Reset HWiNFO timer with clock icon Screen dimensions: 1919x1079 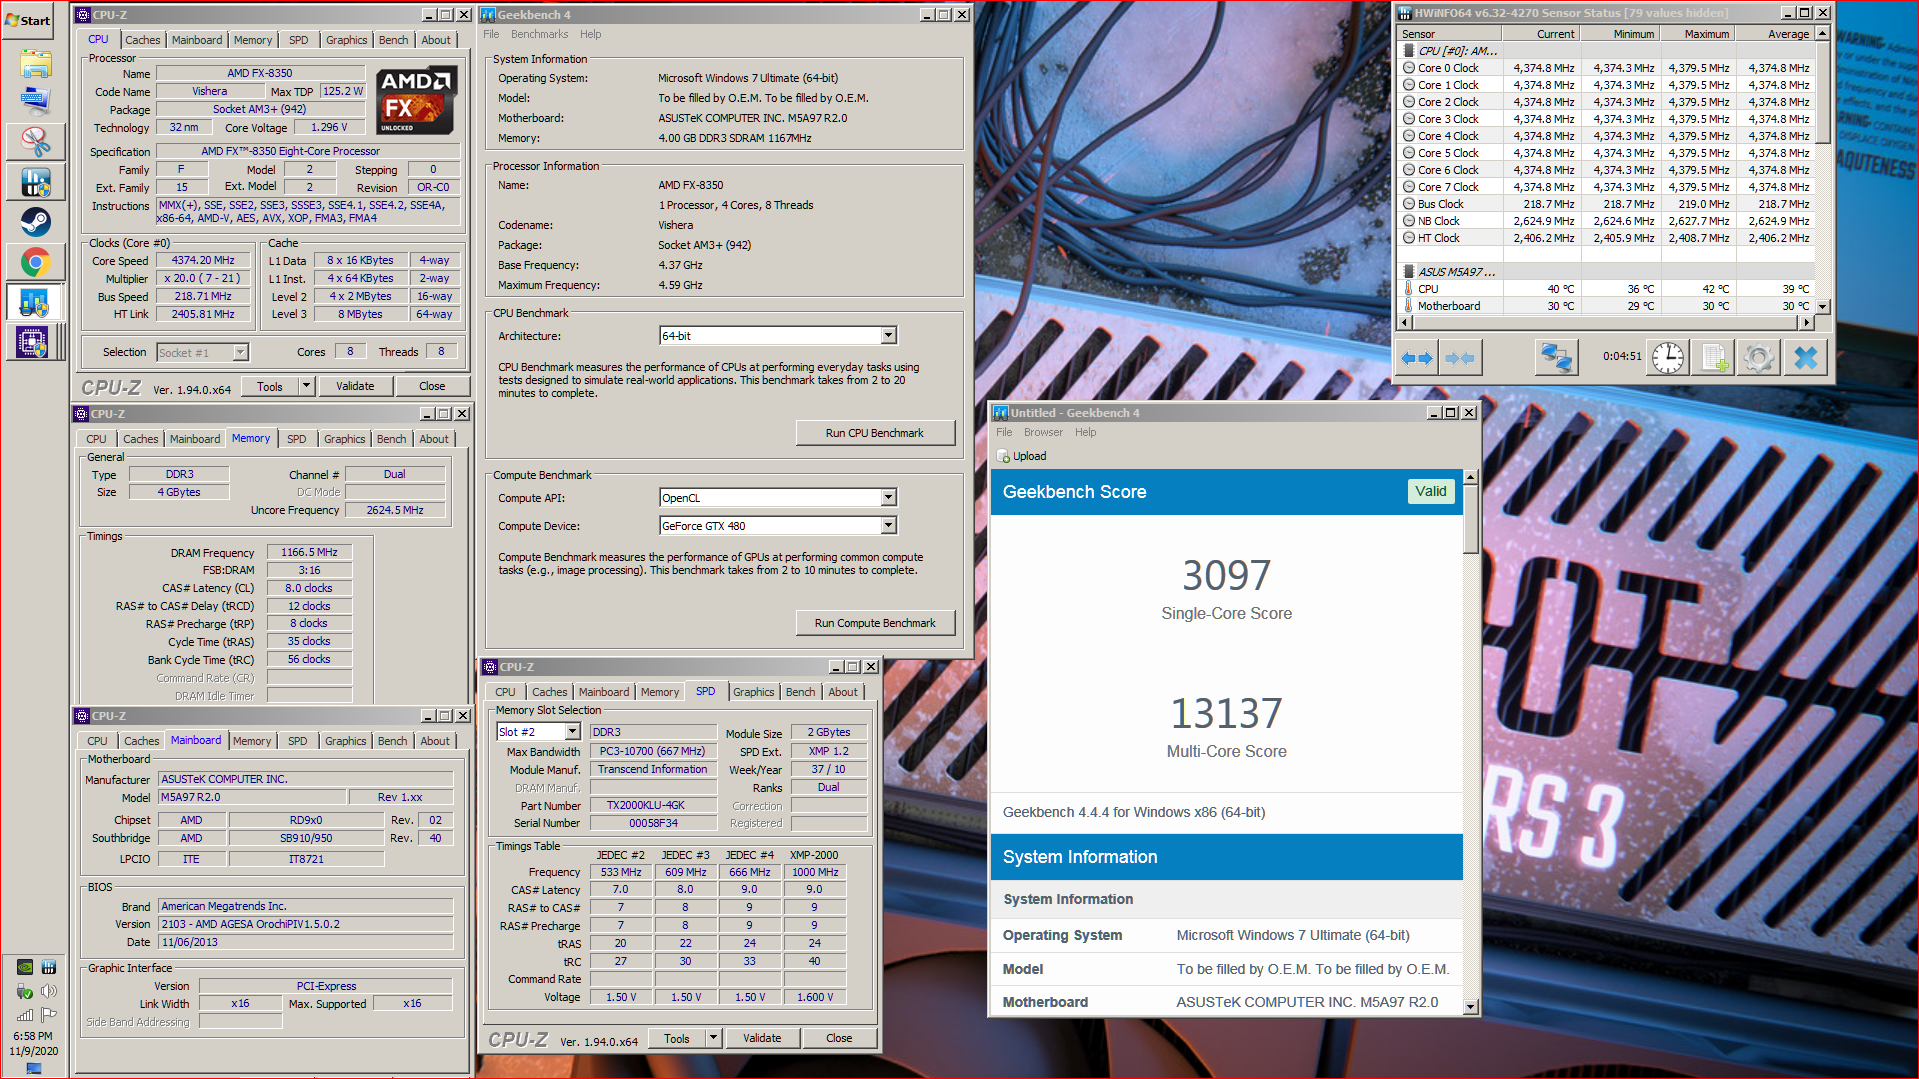tap(1667, 357)
